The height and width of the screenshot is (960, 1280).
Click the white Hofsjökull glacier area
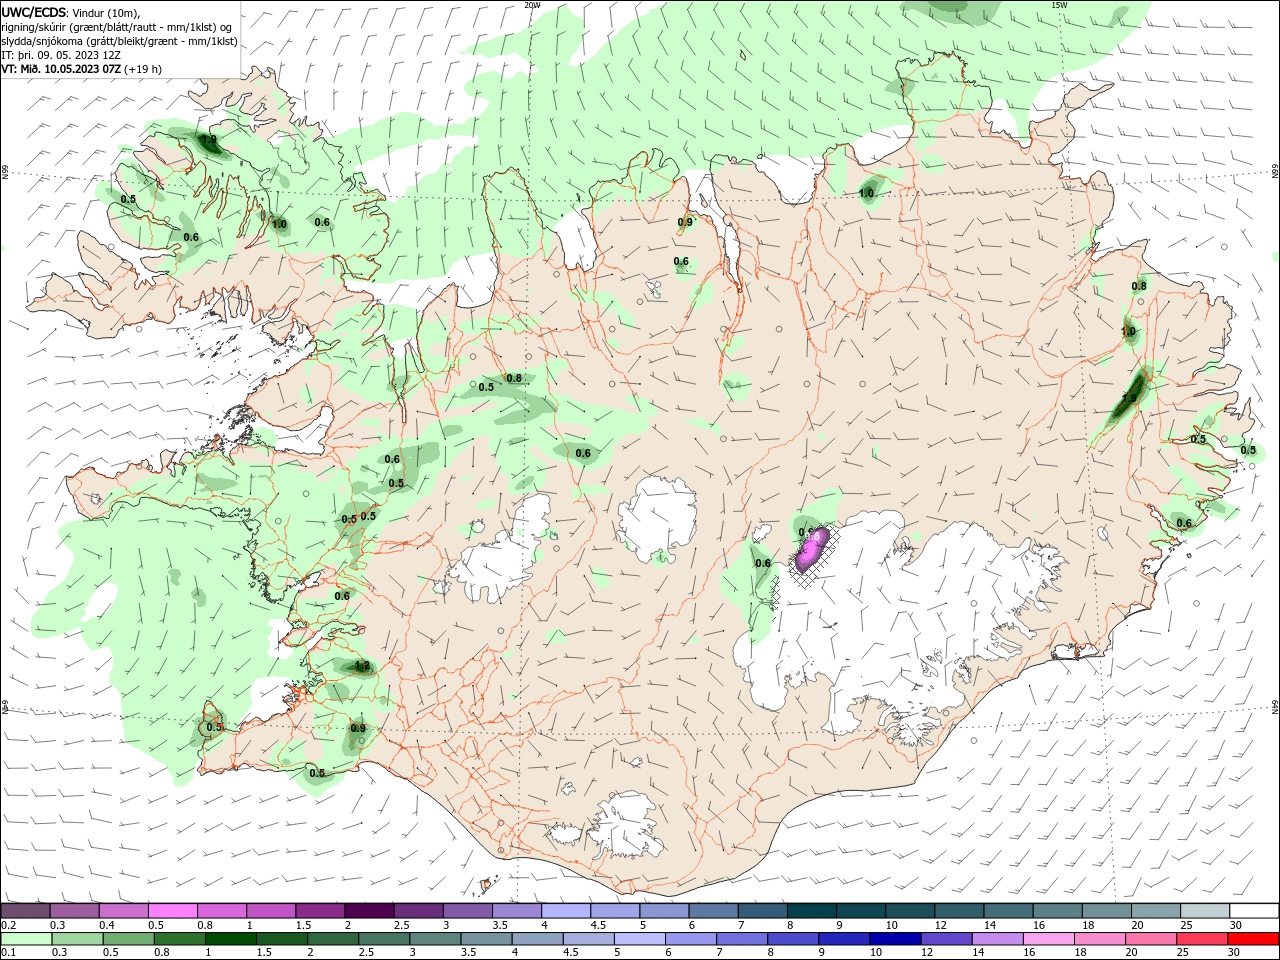(x=657, y=518)
